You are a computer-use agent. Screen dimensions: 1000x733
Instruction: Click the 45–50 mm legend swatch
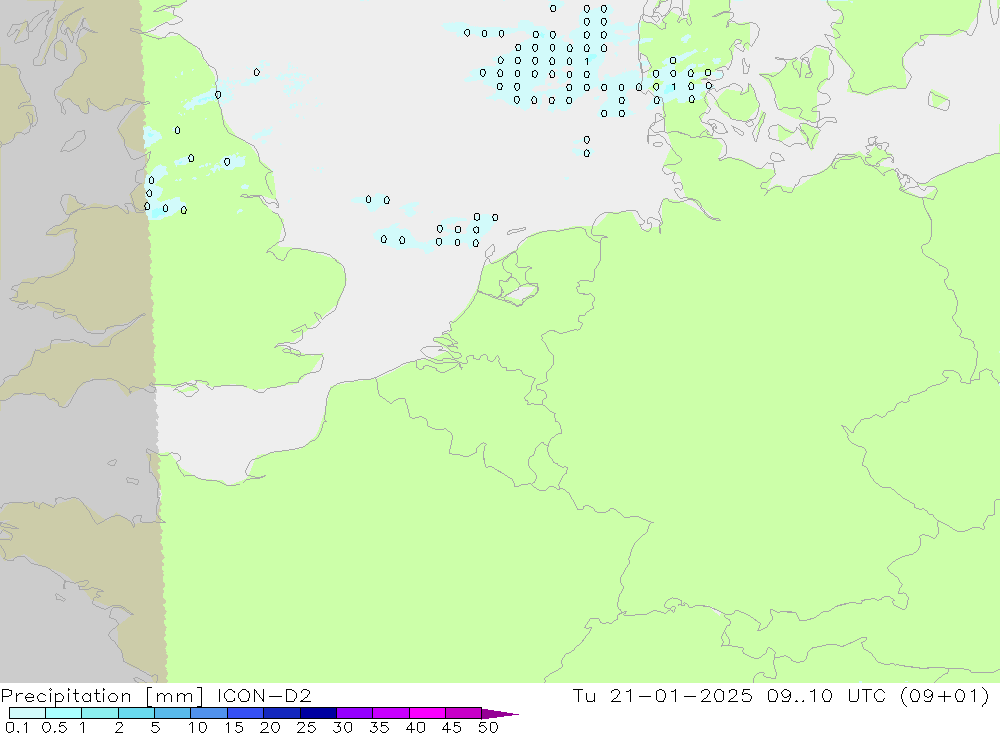pos(463,713)
